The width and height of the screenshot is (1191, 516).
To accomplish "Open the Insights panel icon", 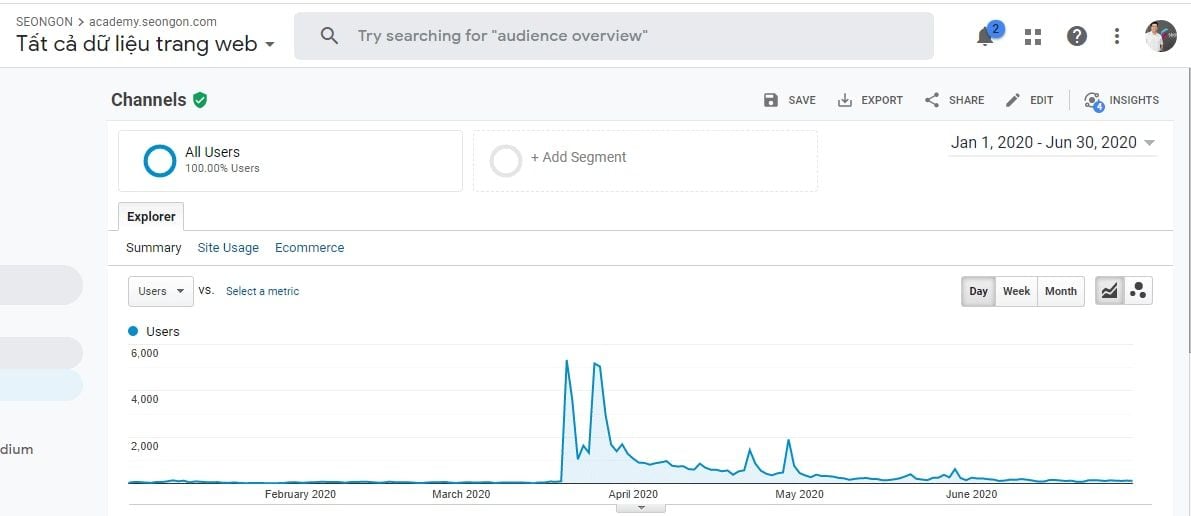I will (x=1093, y=100).
